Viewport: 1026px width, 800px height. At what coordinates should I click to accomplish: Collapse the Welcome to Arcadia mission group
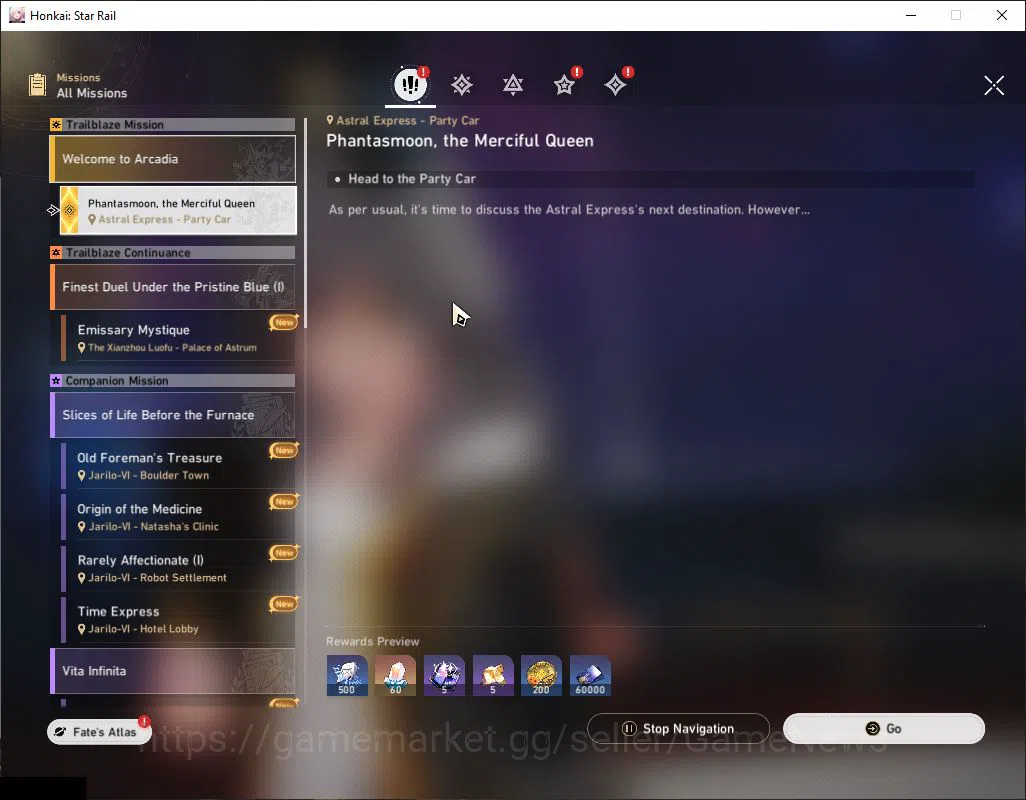coord(173,159)
